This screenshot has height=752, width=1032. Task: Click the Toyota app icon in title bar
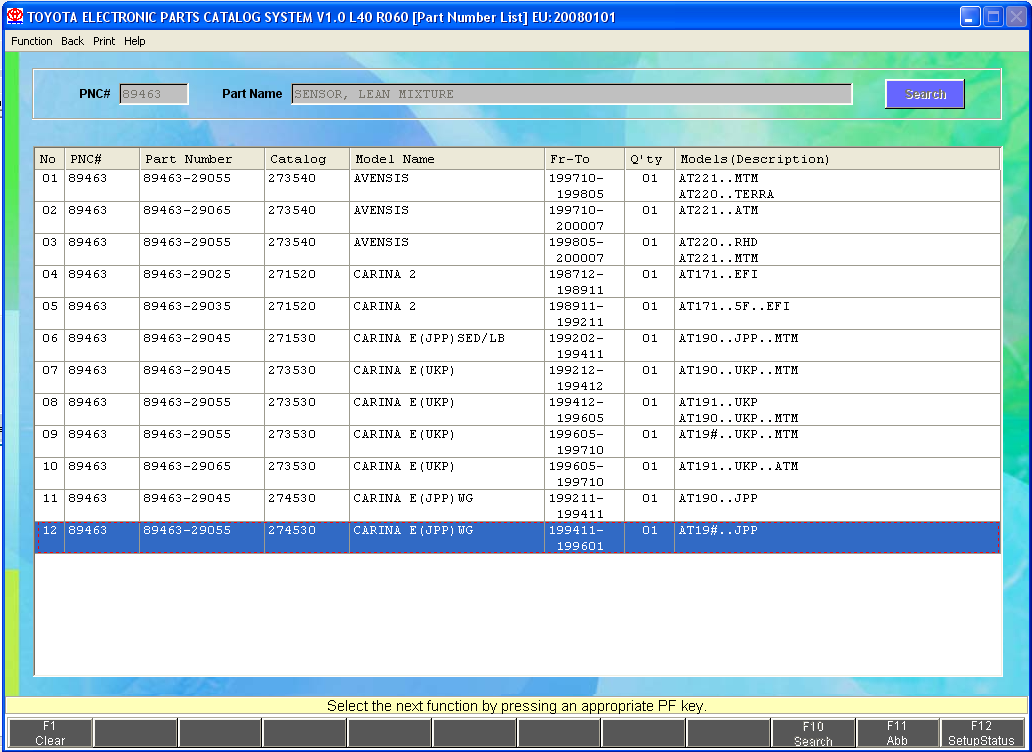(15, 17)
